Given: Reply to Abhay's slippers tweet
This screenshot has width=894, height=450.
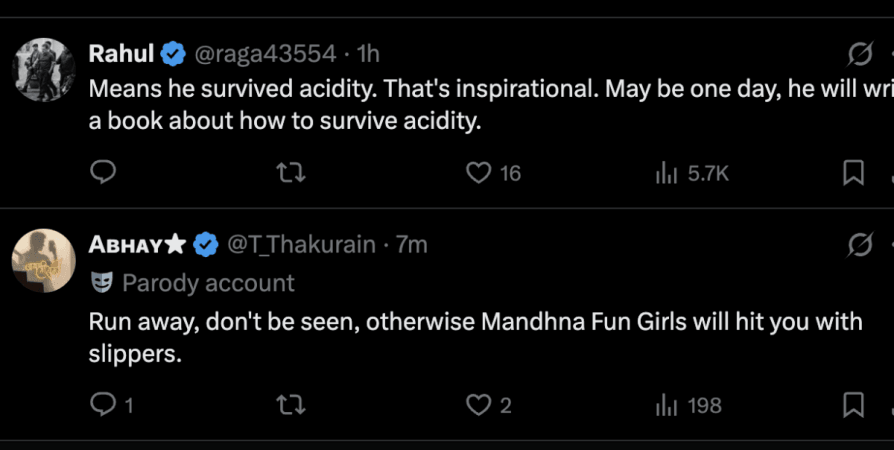Looking at the screenshot, I should tap(104, 405).
